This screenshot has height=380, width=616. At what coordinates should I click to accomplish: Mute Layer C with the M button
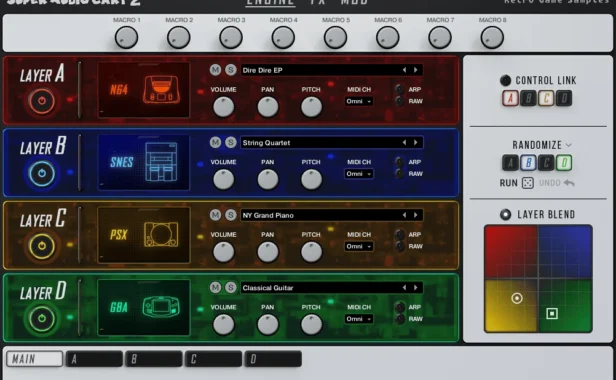(x=215, y=215)
